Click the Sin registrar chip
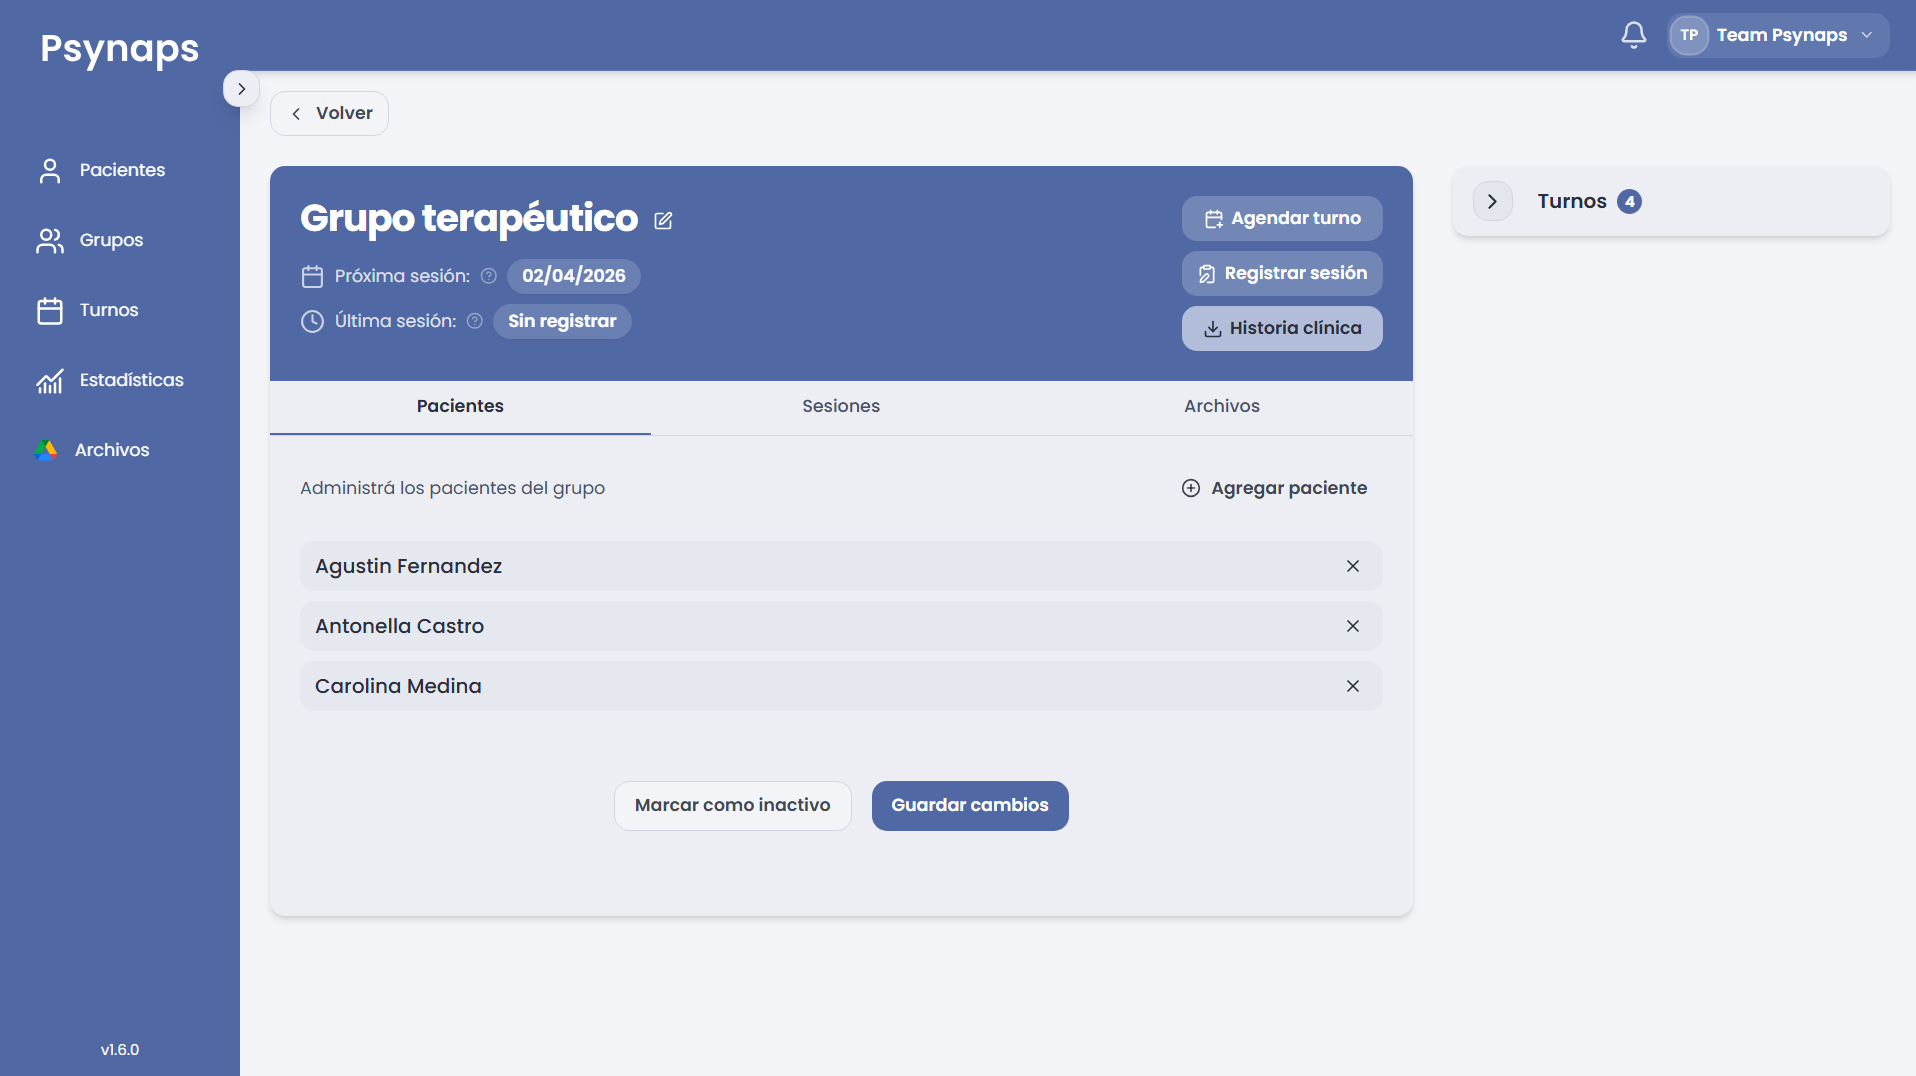1916x1076 pixels. 562,321
